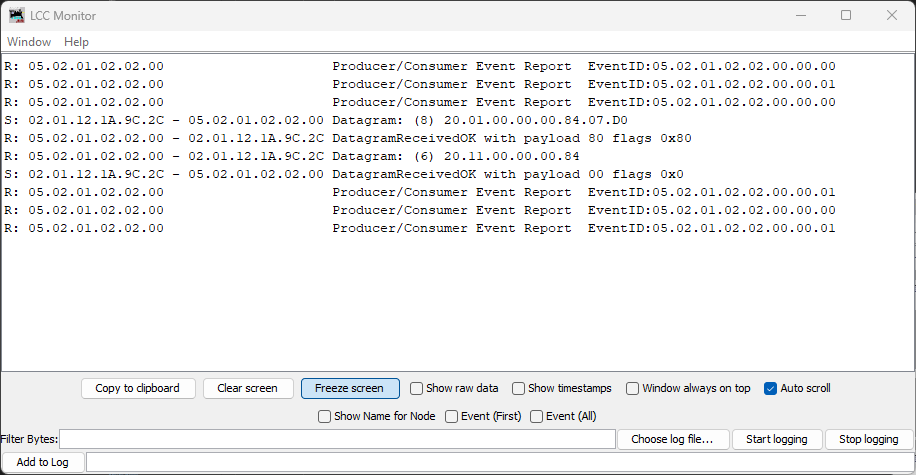Open the Window menu
Screen dimensions: 916x475
[29, 42]
